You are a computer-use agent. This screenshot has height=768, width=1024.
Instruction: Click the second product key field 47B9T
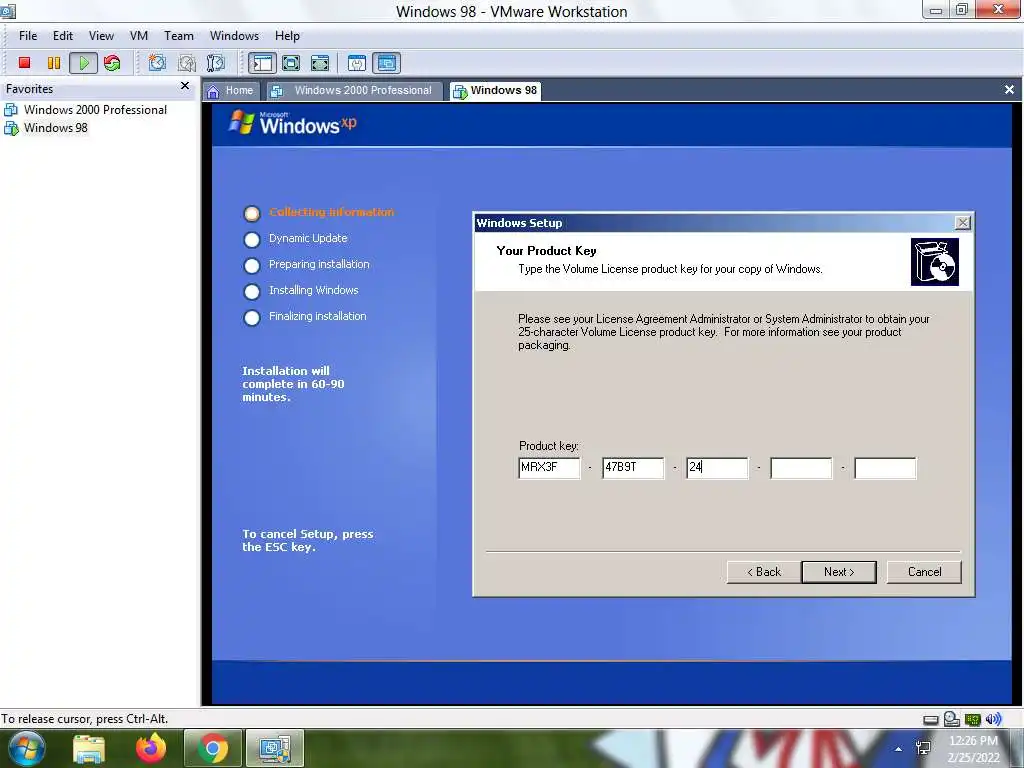point(633,468)
